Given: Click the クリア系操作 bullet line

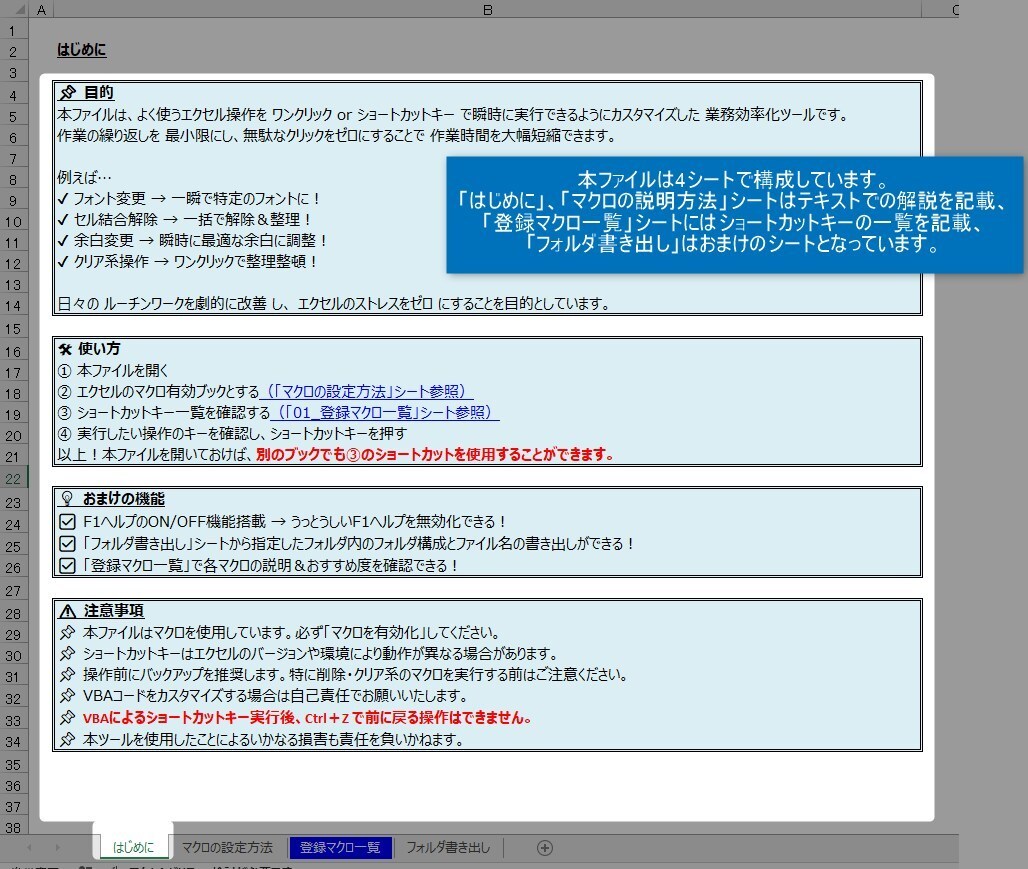Looking at the screenshot, I should tap(188, 261).
